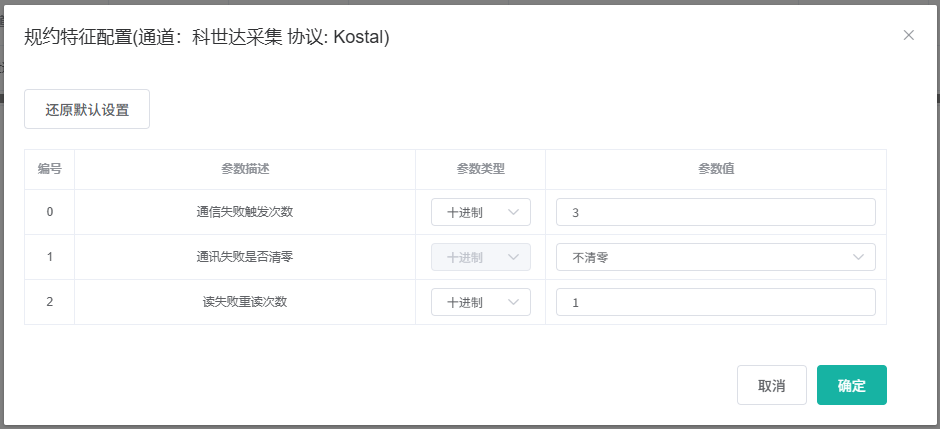Click the 还原默认设置 button
The image size is (940, 429).
(x=87, y=110)
